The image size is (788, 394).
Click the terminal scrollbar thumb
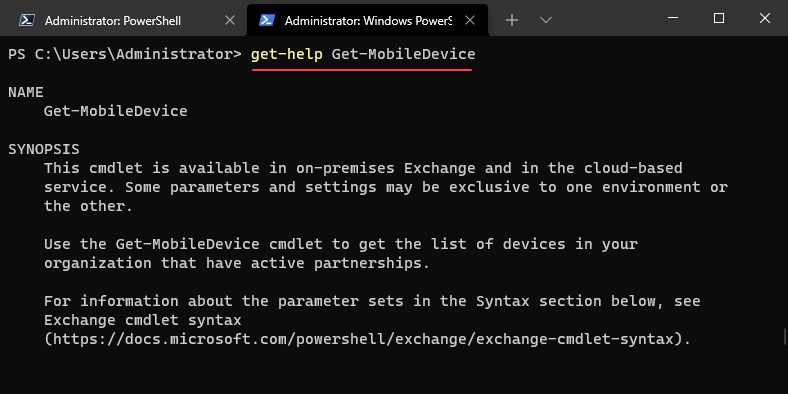tap(785, 337)
